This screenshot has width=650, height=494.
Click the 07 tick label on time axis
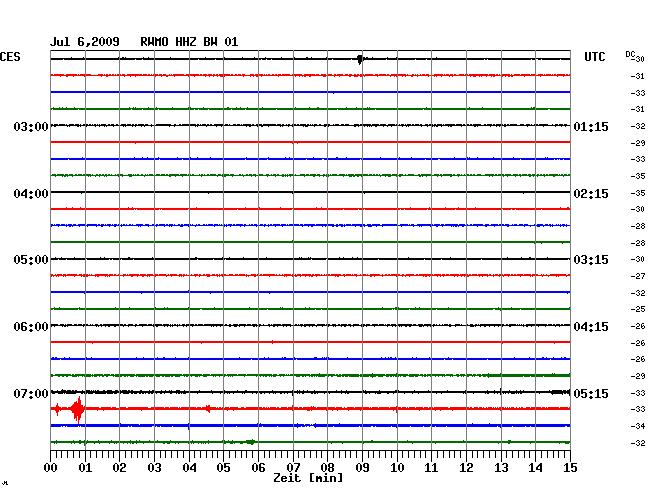point(293,468)
